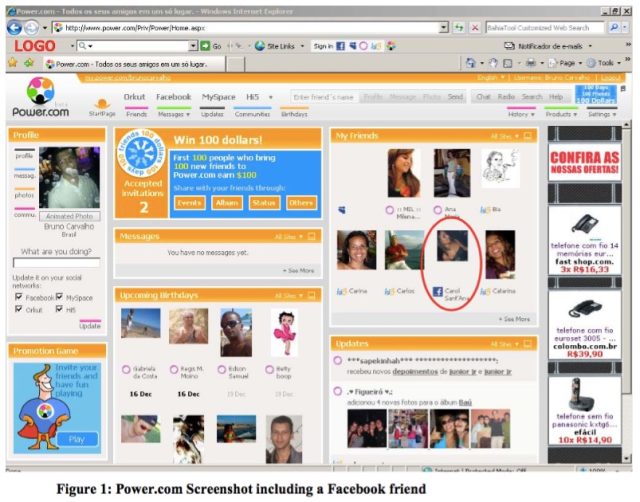Click the Facebook icon next to Sign in
This screenshot has height=502, width=640.
point(340,46)
